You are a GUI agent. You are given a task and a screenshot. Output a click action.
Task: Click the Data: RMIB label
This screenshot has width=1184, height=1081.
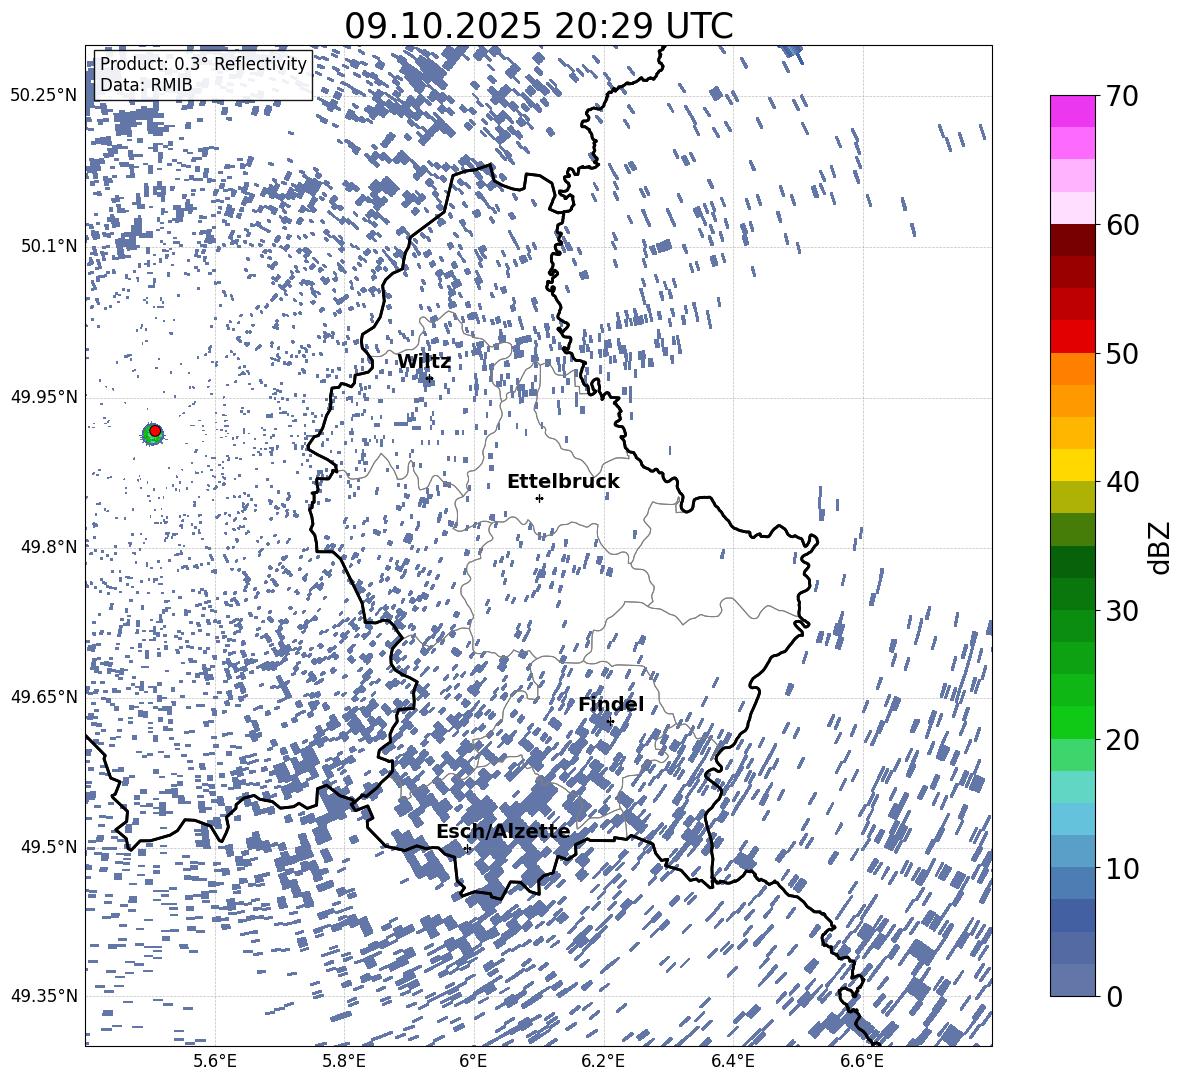(x=146, y=85)
